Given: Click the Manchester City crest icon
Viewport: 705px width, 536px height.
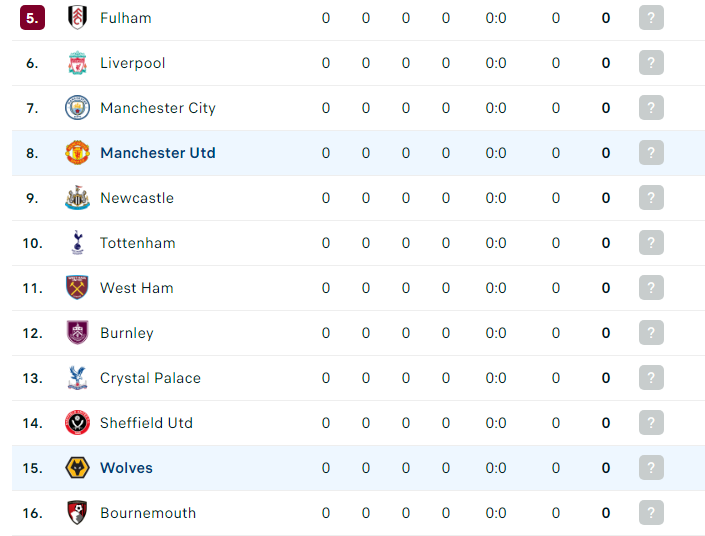Looking at the screenshot, I should (x=77, y=108).
